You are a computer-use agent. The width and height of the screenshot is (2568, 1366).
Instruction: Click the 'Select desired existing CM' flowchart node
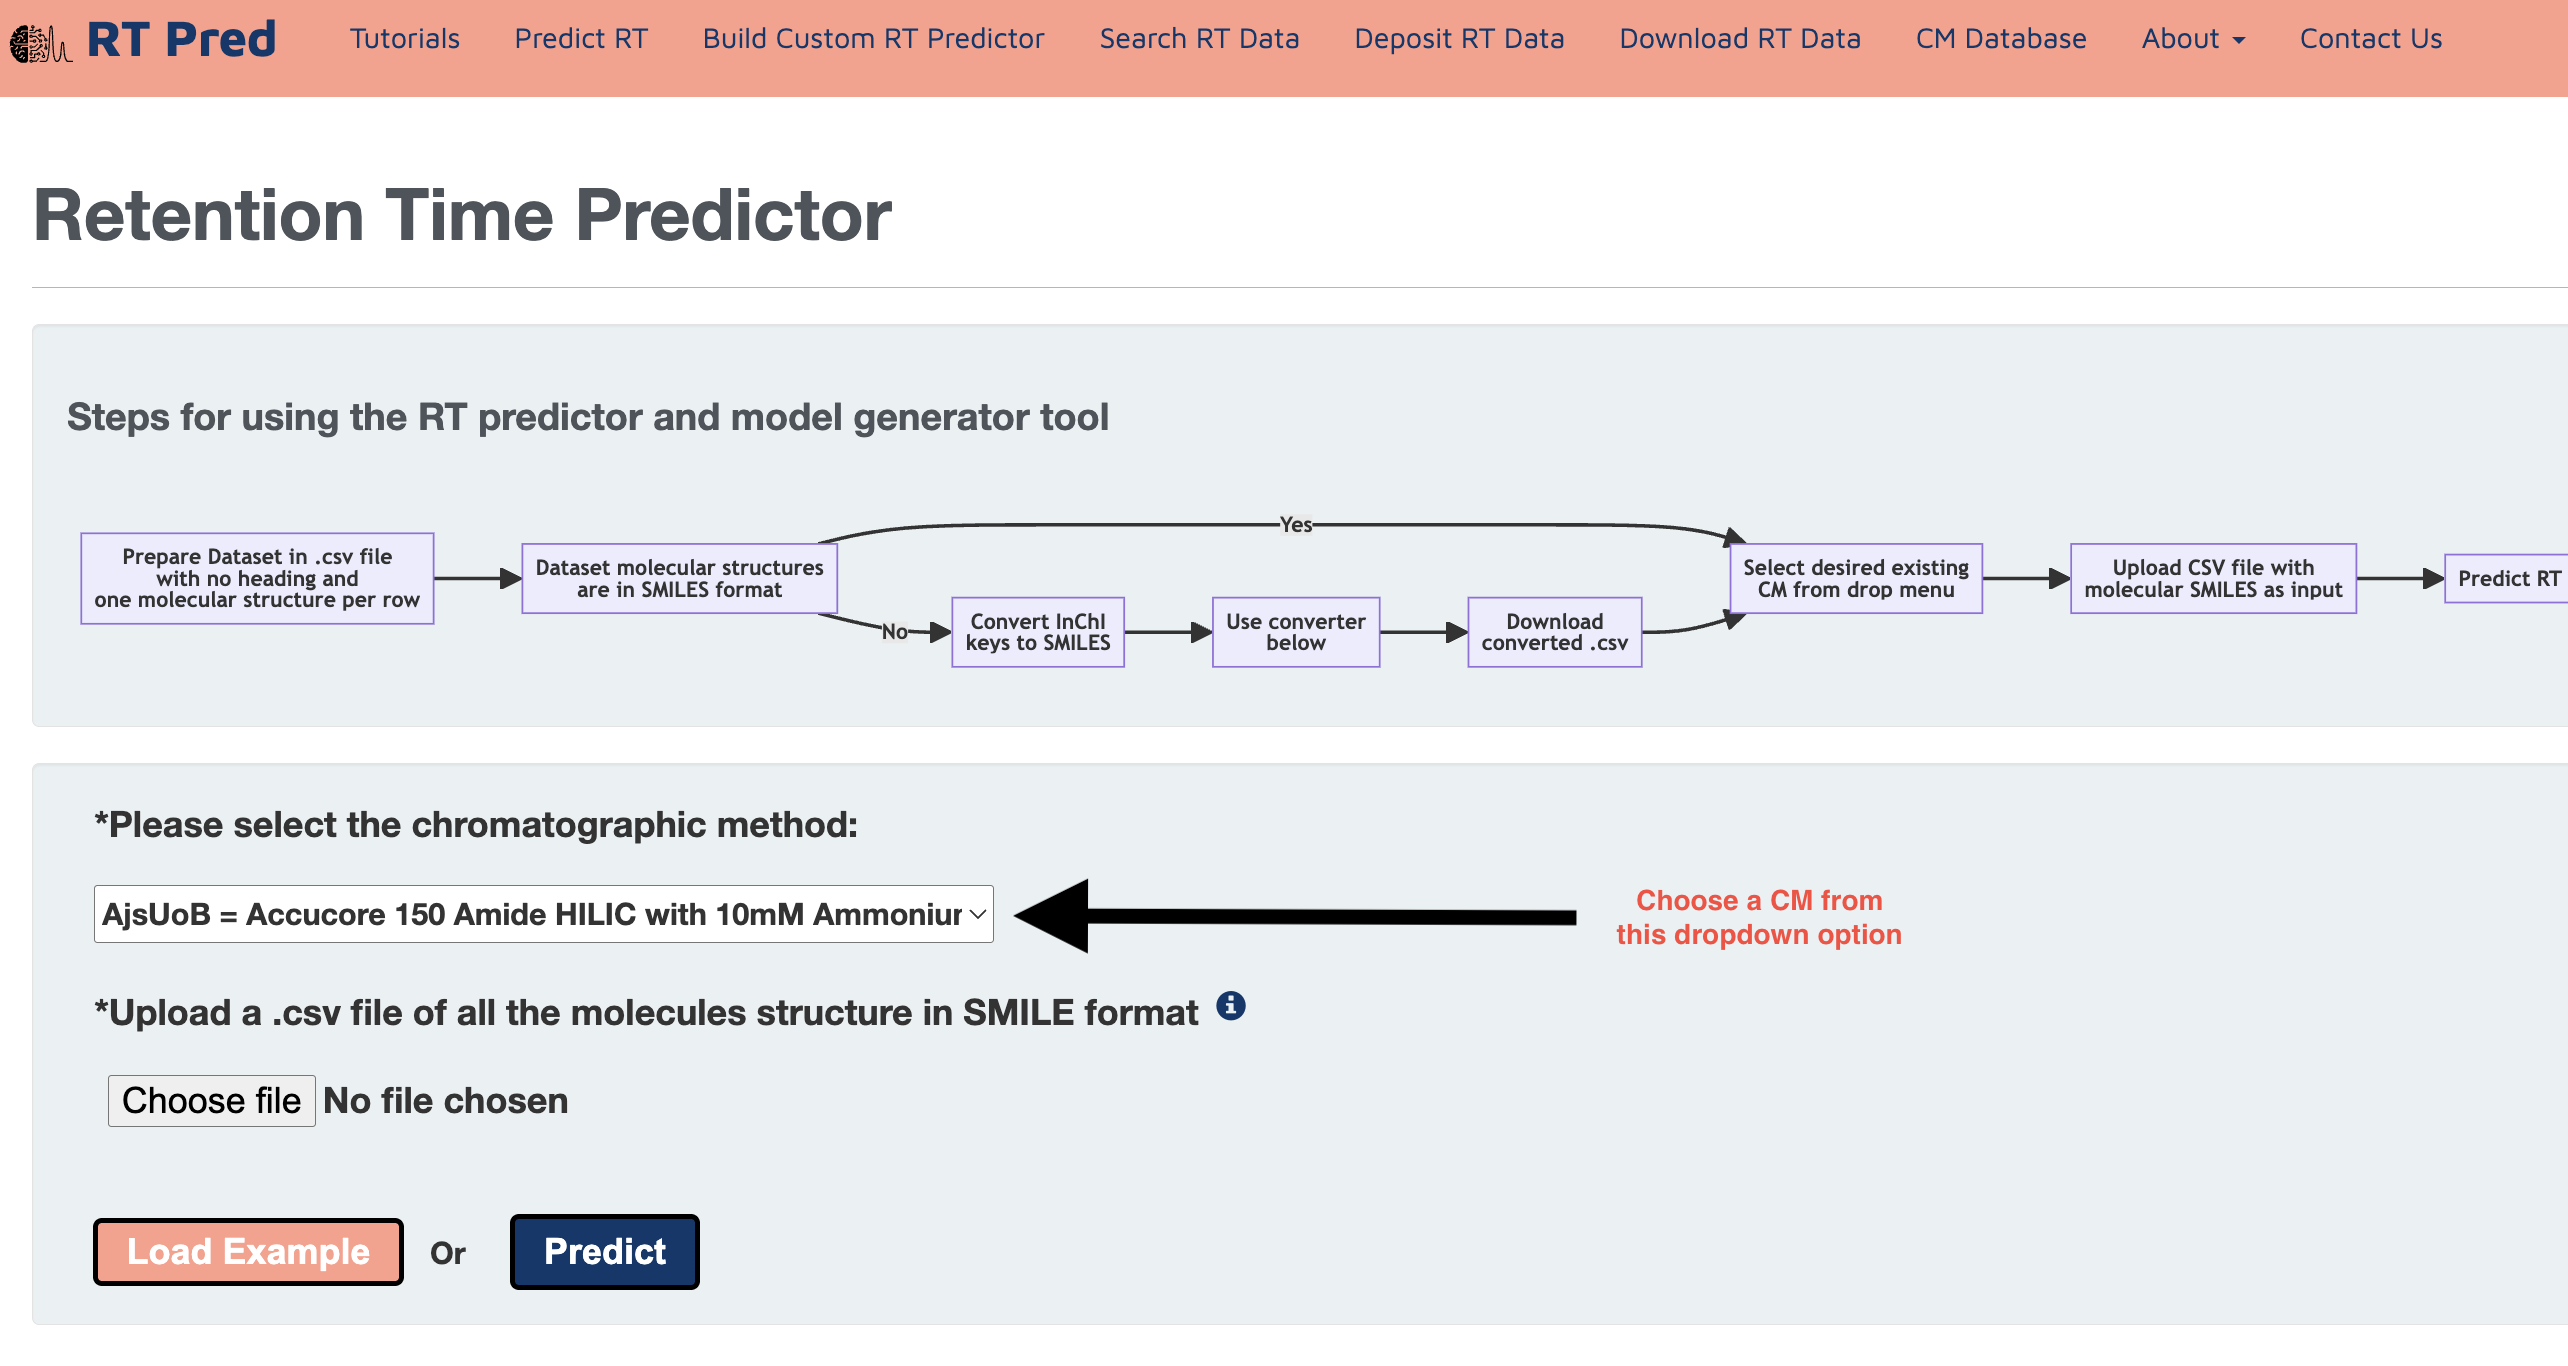pyautogui.click(x=1855, y=578)
